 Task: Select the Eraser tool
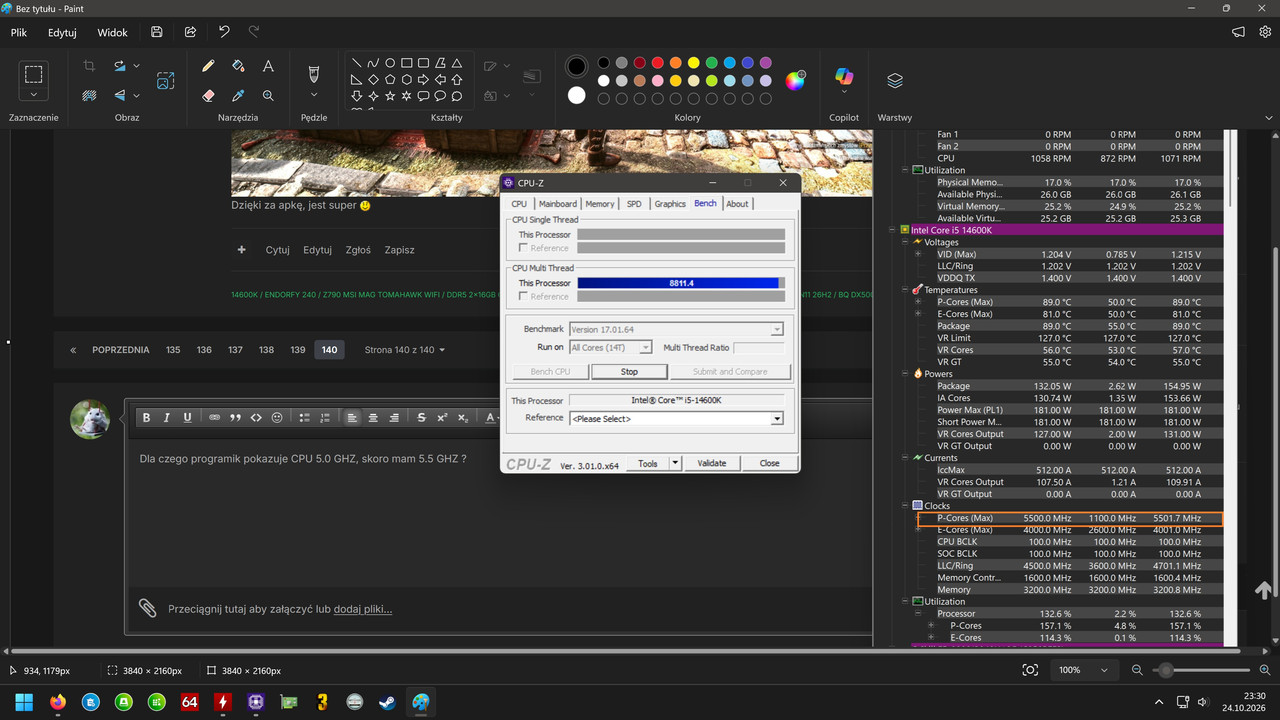[x=208, y=96]
